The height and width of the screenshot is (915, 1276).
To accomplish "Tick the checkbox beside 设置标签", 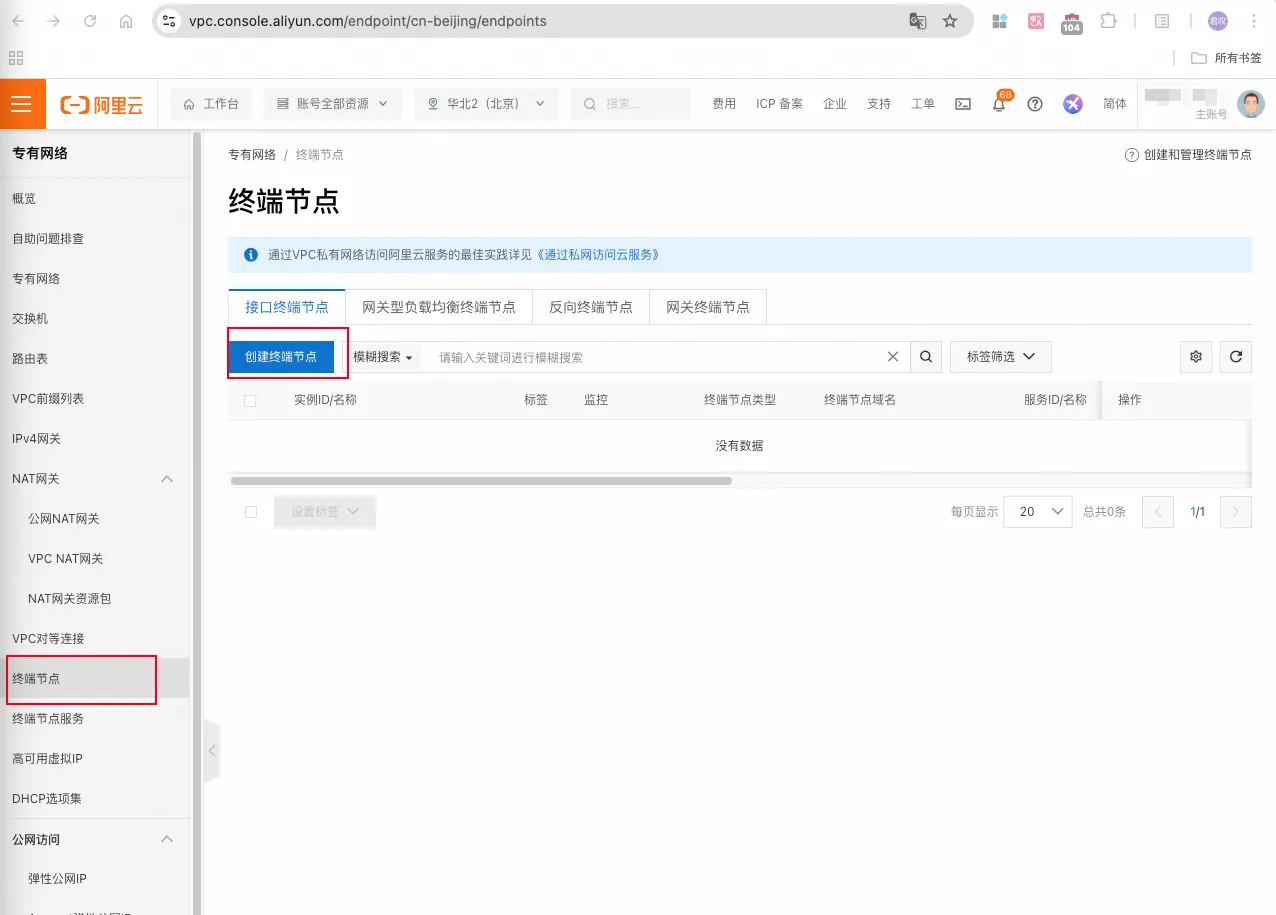I will pyautogui.click(x=251, y=512).
